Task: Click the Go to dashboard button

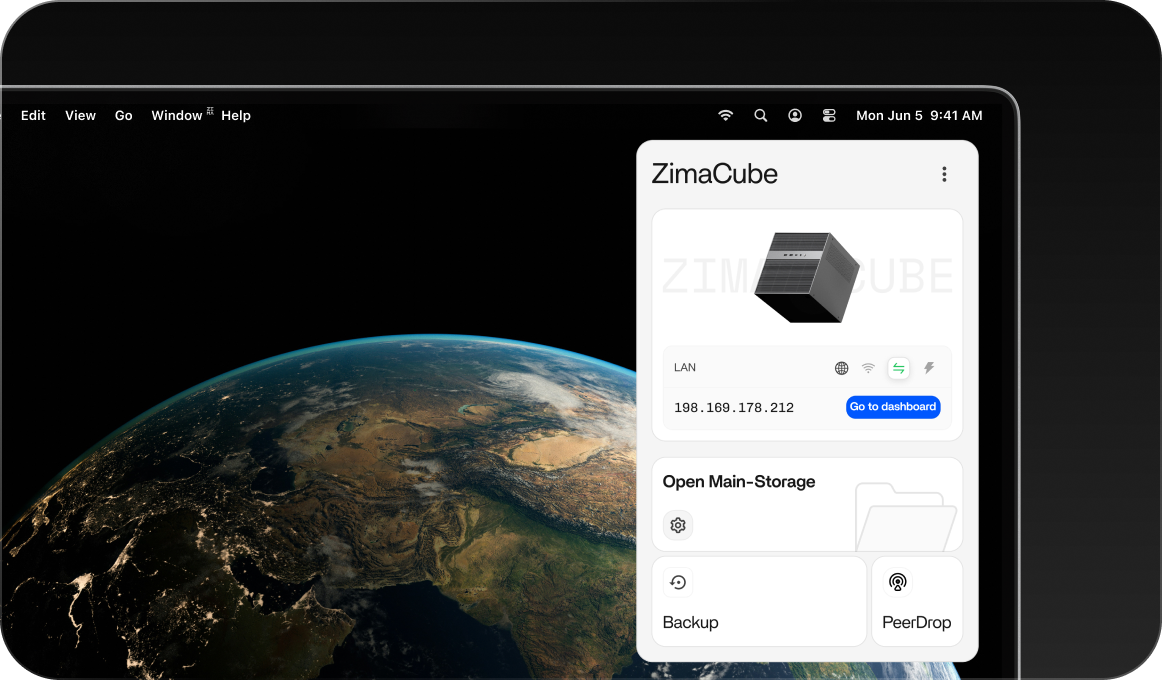Action: (893, 407)
